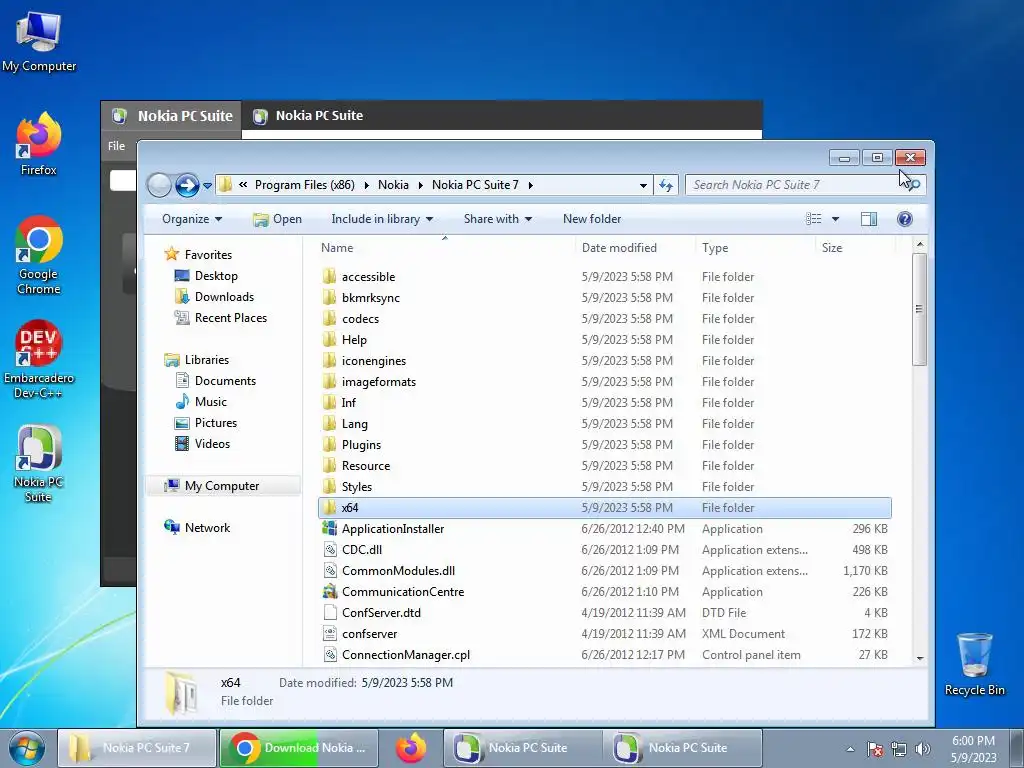Click Open in Explorer toolbar
The height and width of the screenshot is (768, 1024).
278,219
